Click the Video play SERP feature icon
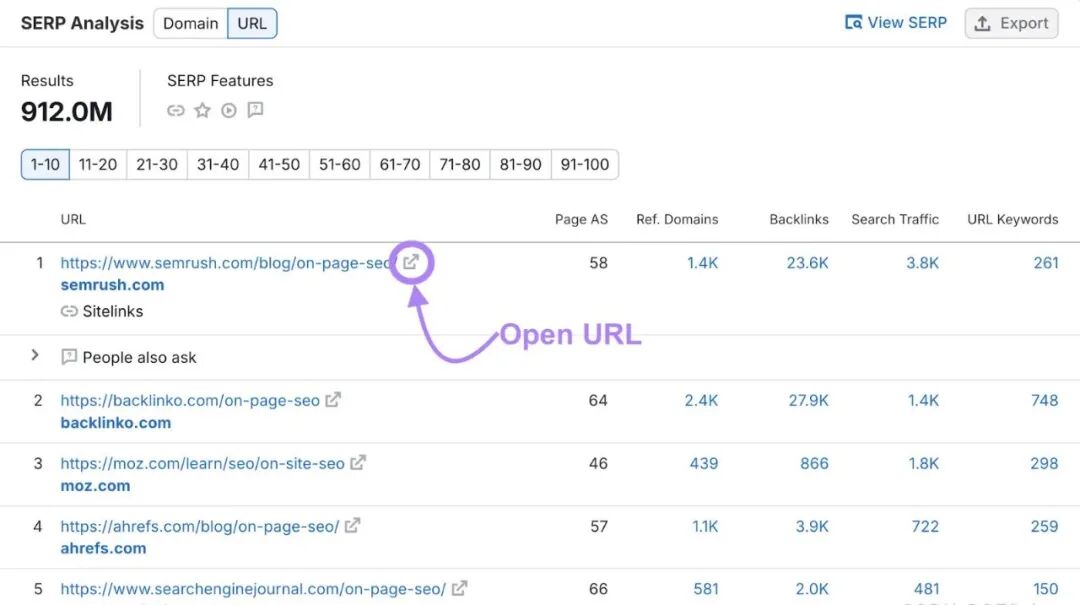The height and width of the screenshot is (605, 1080). coord(229,110)
